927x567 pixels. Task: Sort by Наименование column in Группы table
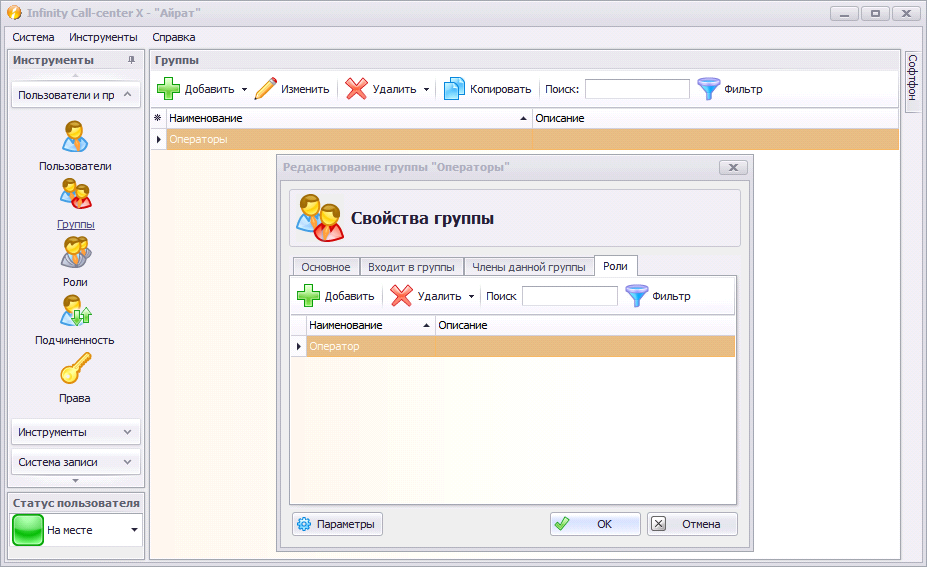pos(349,118)
